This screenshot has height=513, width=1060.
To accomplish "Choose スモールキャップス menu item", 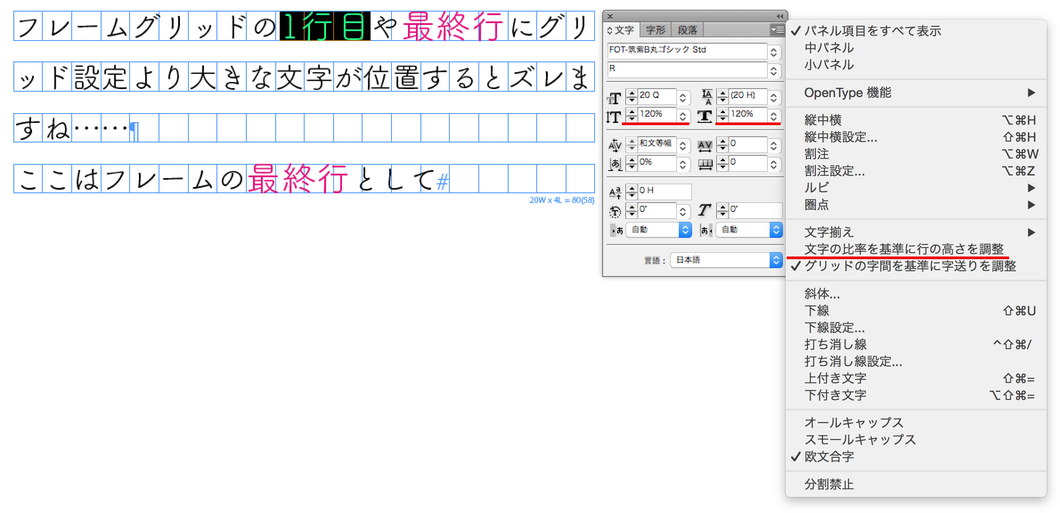I will coord(915,439).
